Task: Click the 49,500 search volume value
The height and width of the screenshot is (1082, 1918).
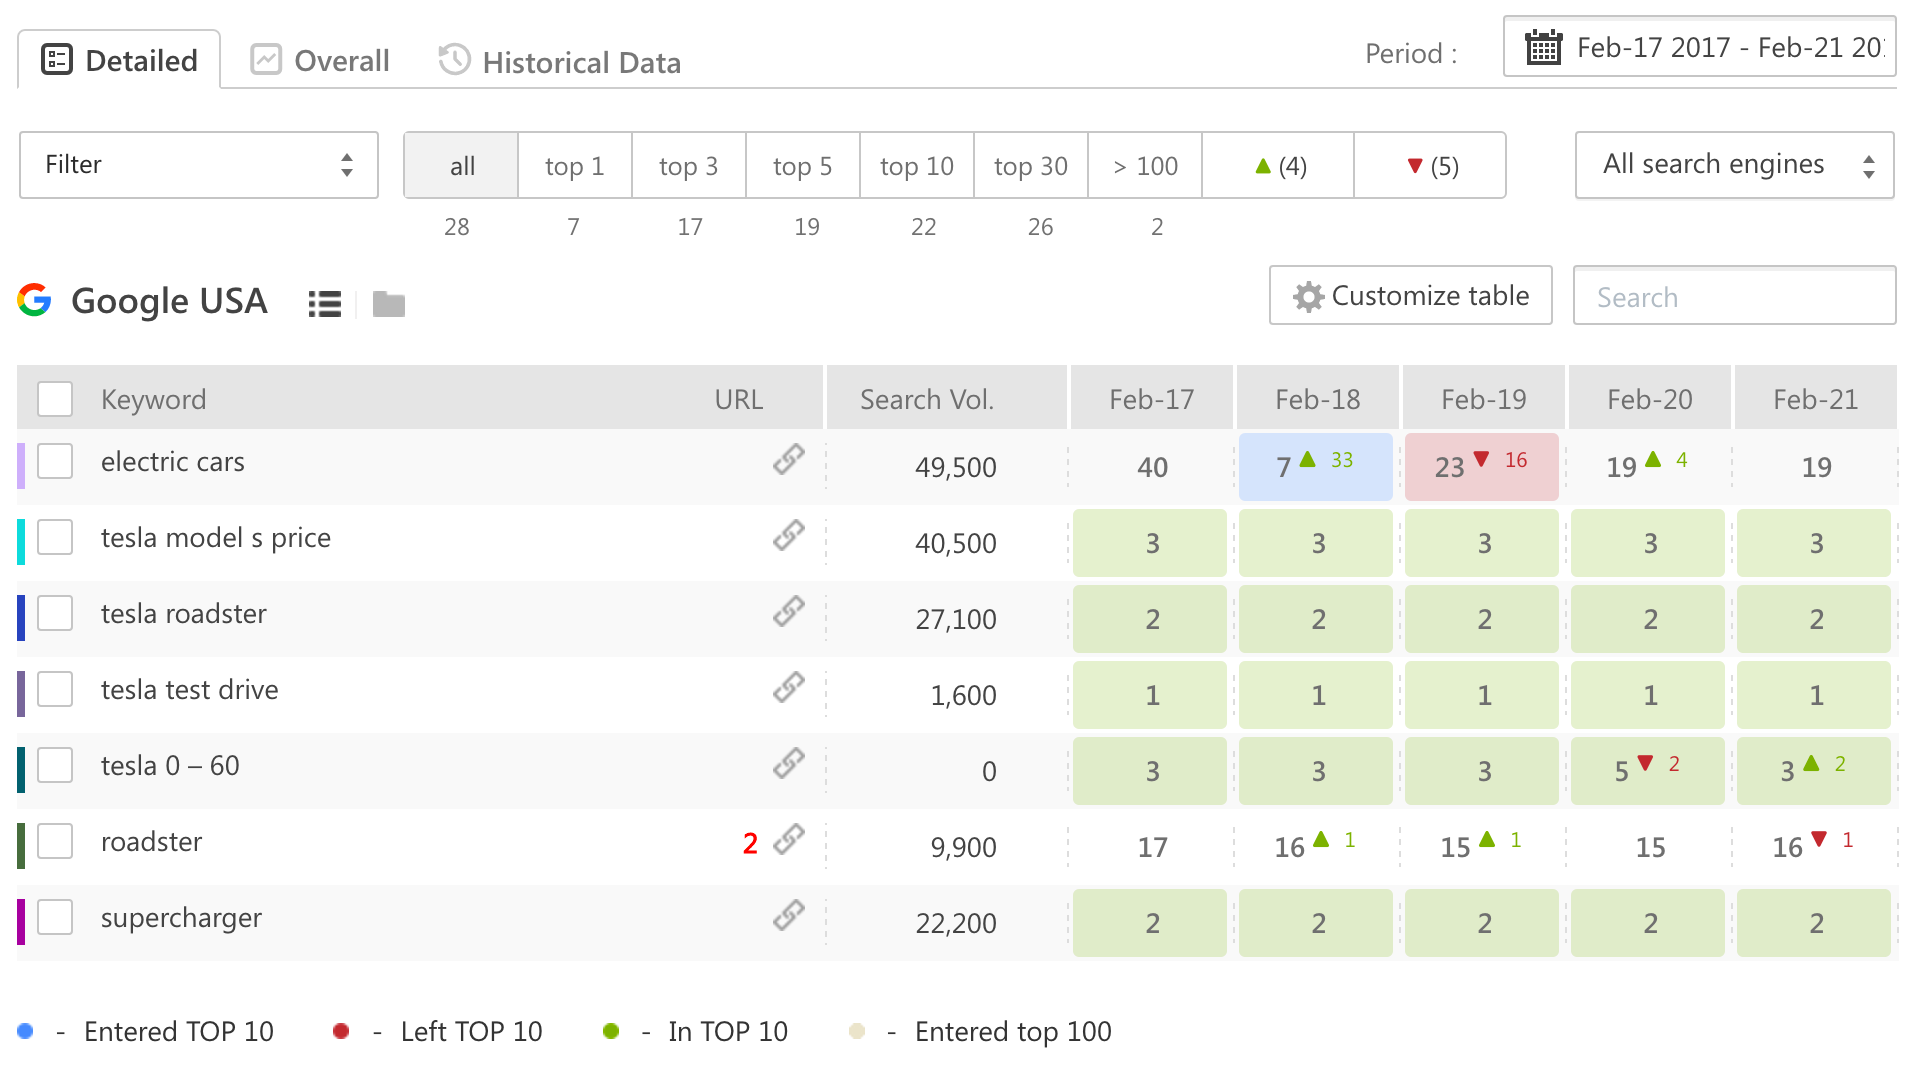Action: pyautogui.click(x=955, y=467)
